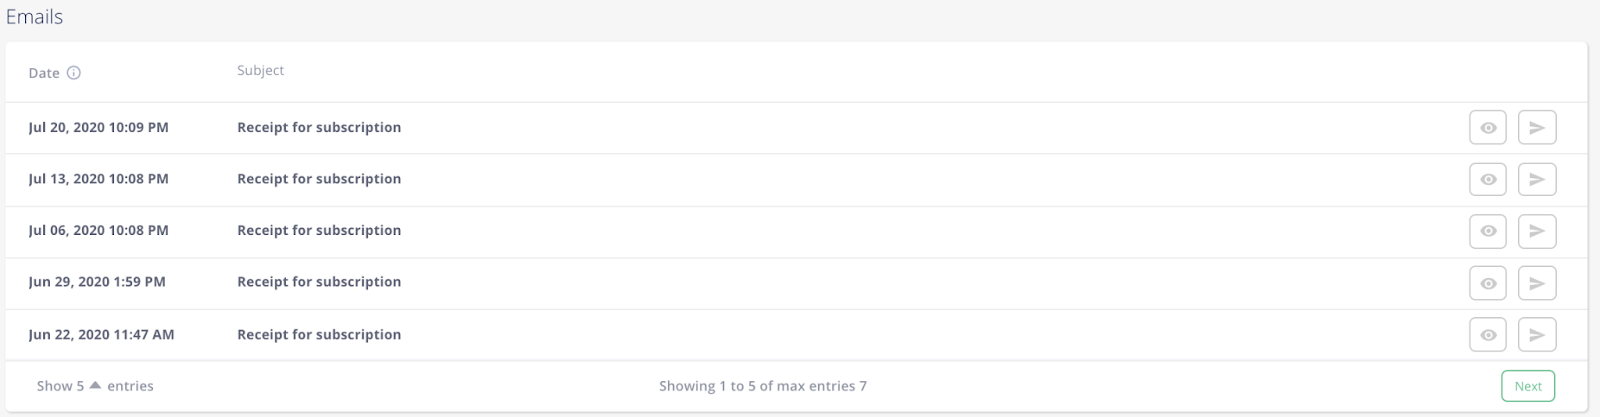This screenshot has height=417, width=1600.
Task: Resend the Jul 20, 2020 receipt email
Action: [1537, 128]
